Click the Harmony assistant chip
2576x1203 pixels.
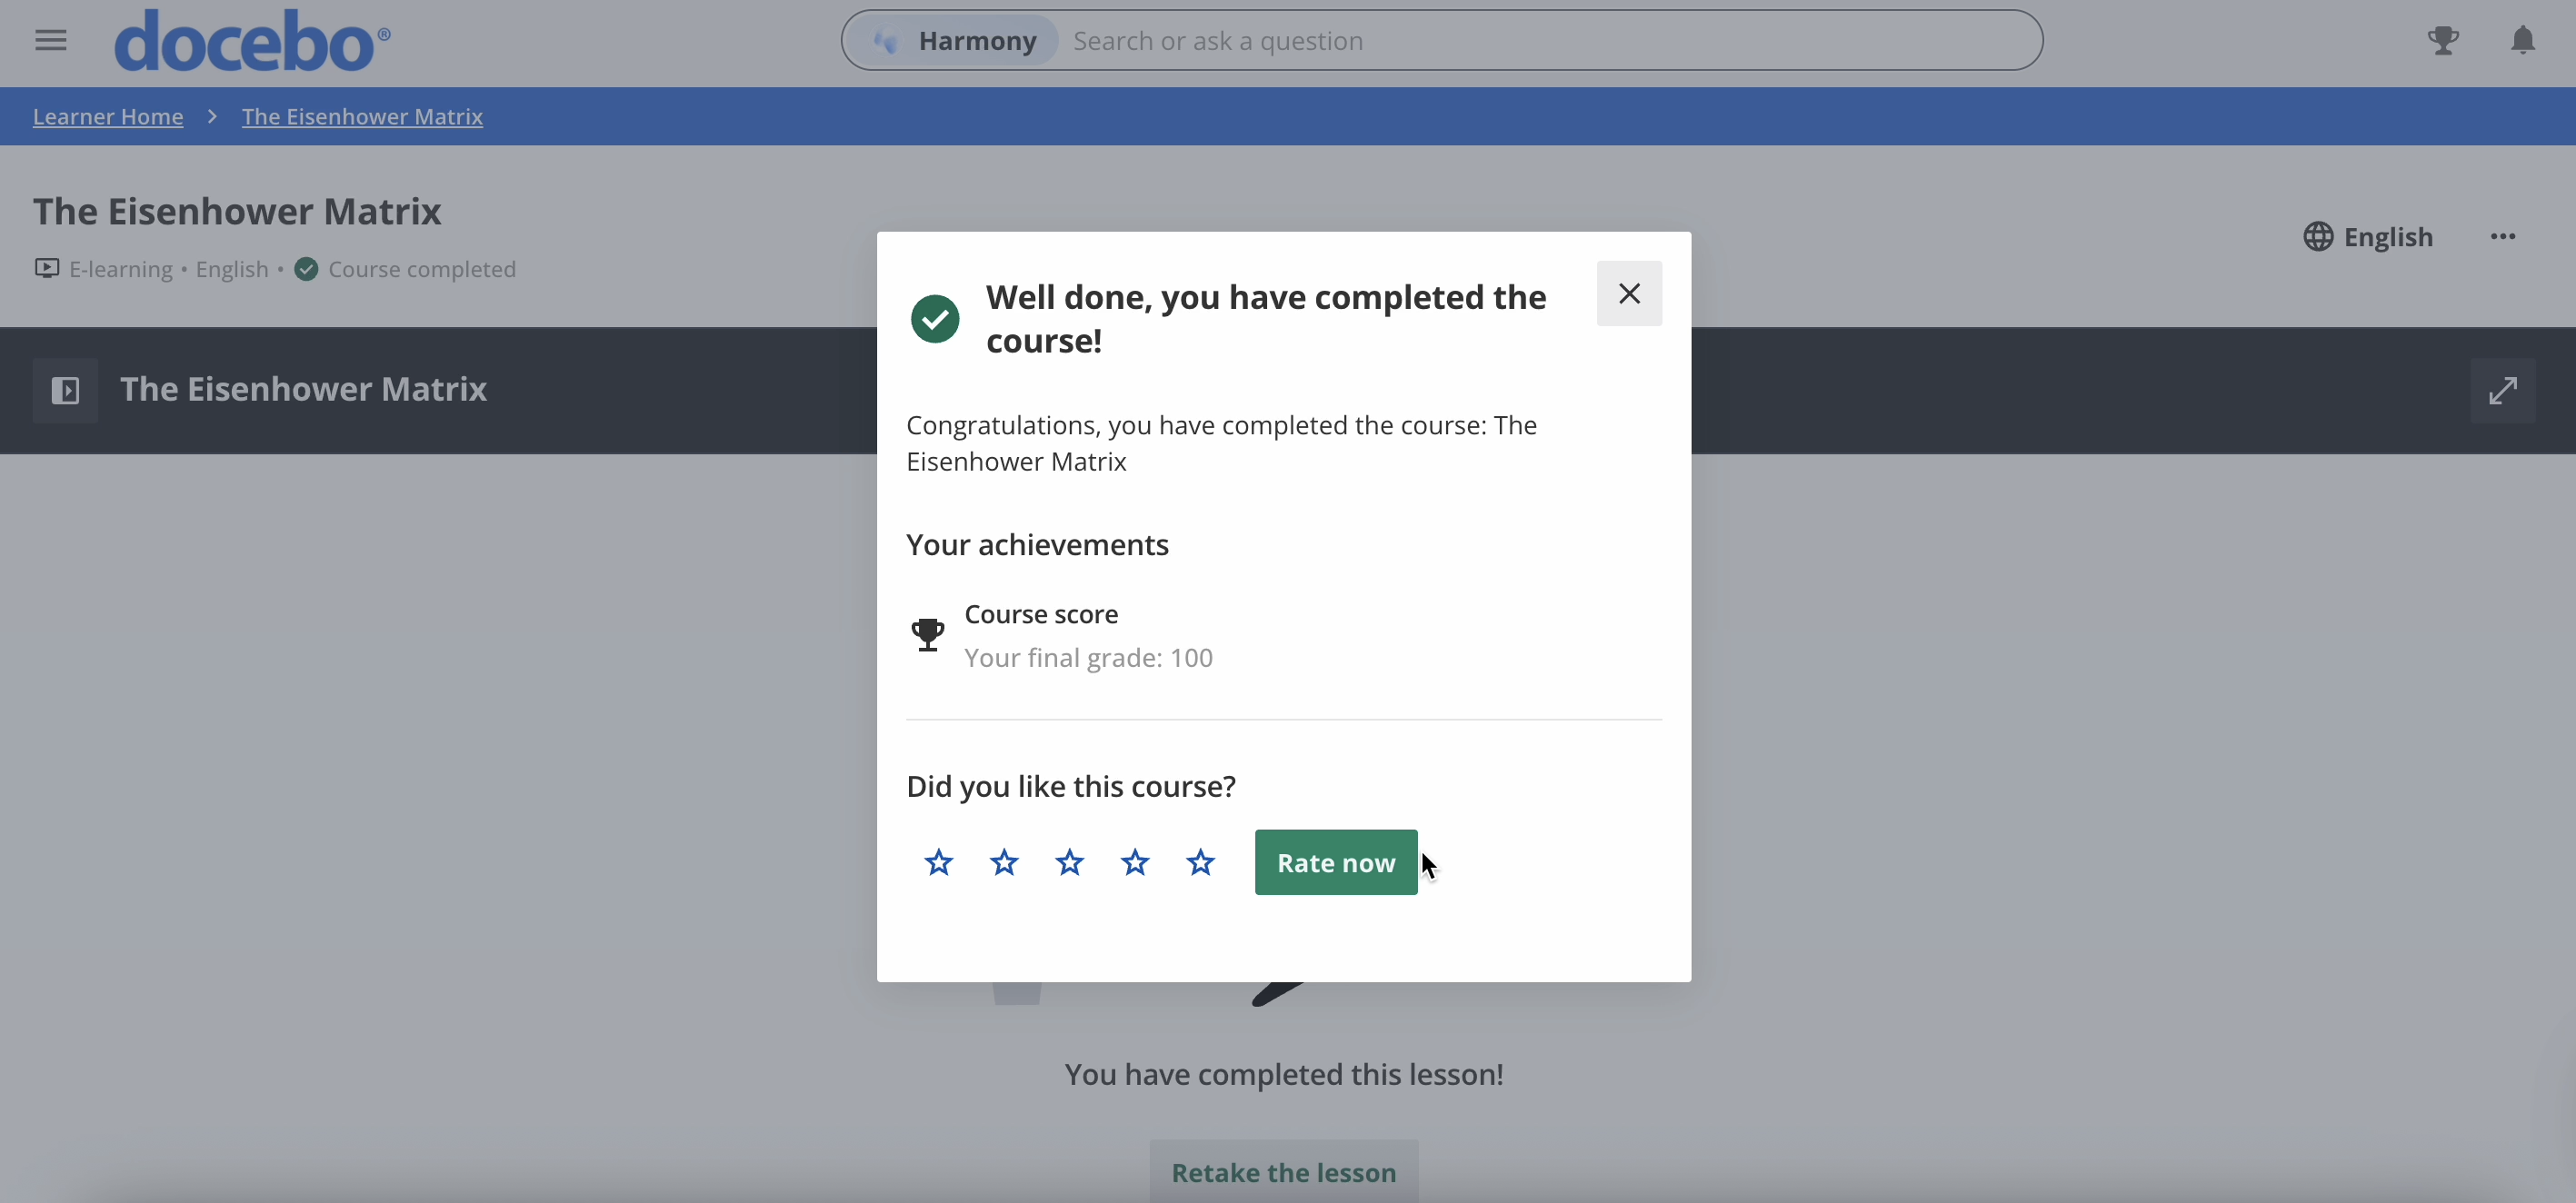[x=957, y=41]
